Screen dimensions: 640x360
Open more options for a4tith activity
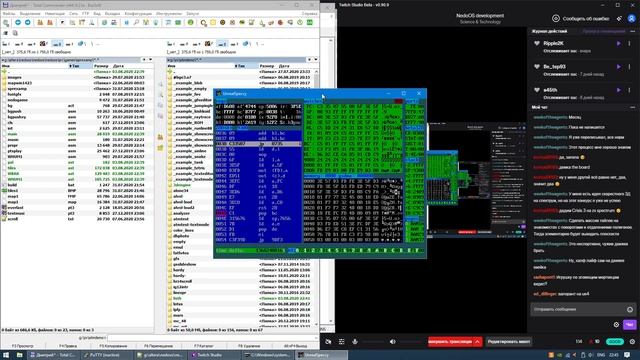point(629,90)
